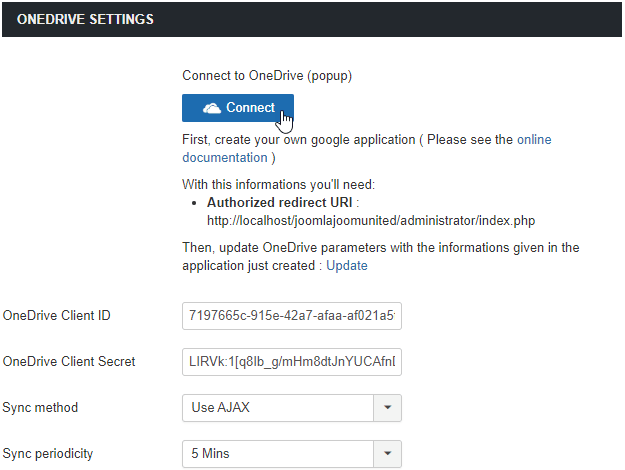The width and height of the screenshot is (625, 470).
Task: Click the Connect to OneDrive (popup) text
Action: 267,75
